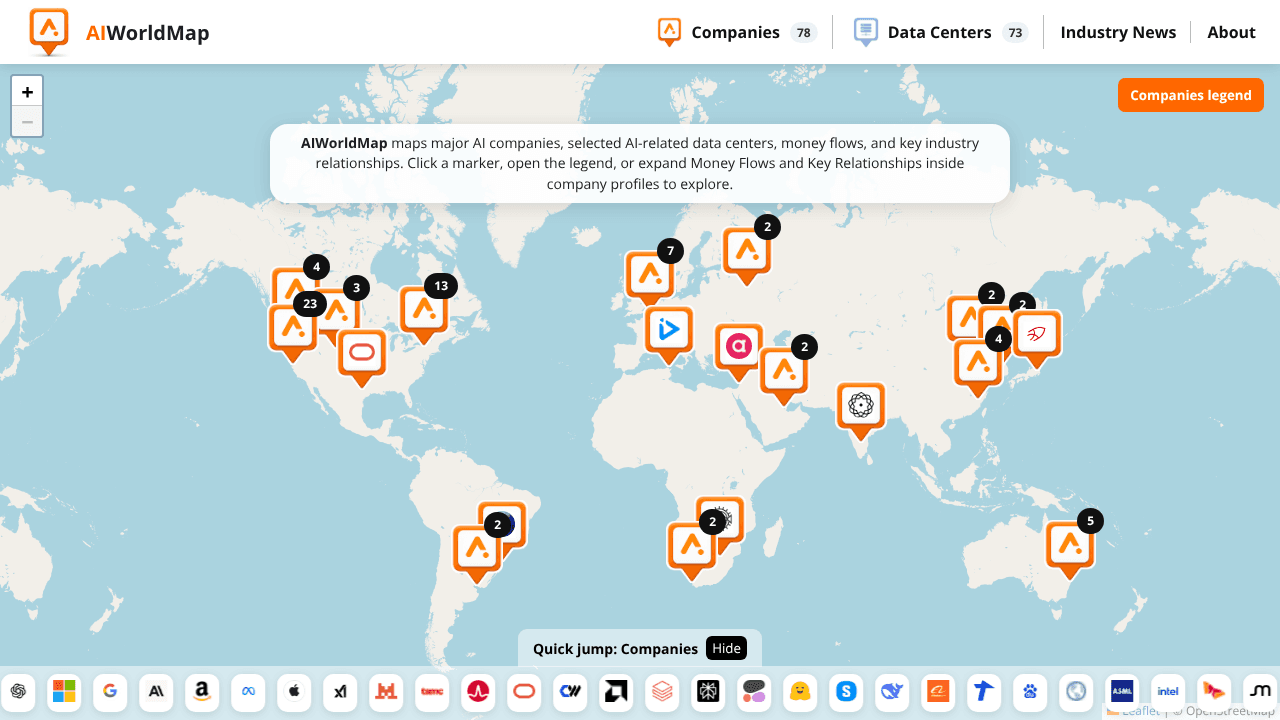Select the ASML logo in quick jump
The width and height of the screenshot is (1280, 720).
coord(1122,691)
